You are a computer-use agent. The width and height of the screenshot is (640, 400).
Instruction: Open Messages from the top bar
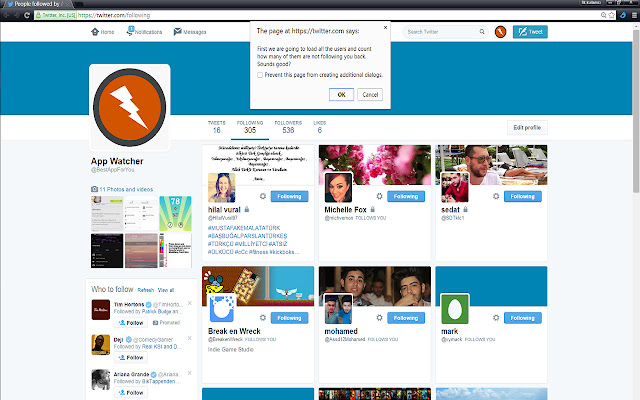189,32
